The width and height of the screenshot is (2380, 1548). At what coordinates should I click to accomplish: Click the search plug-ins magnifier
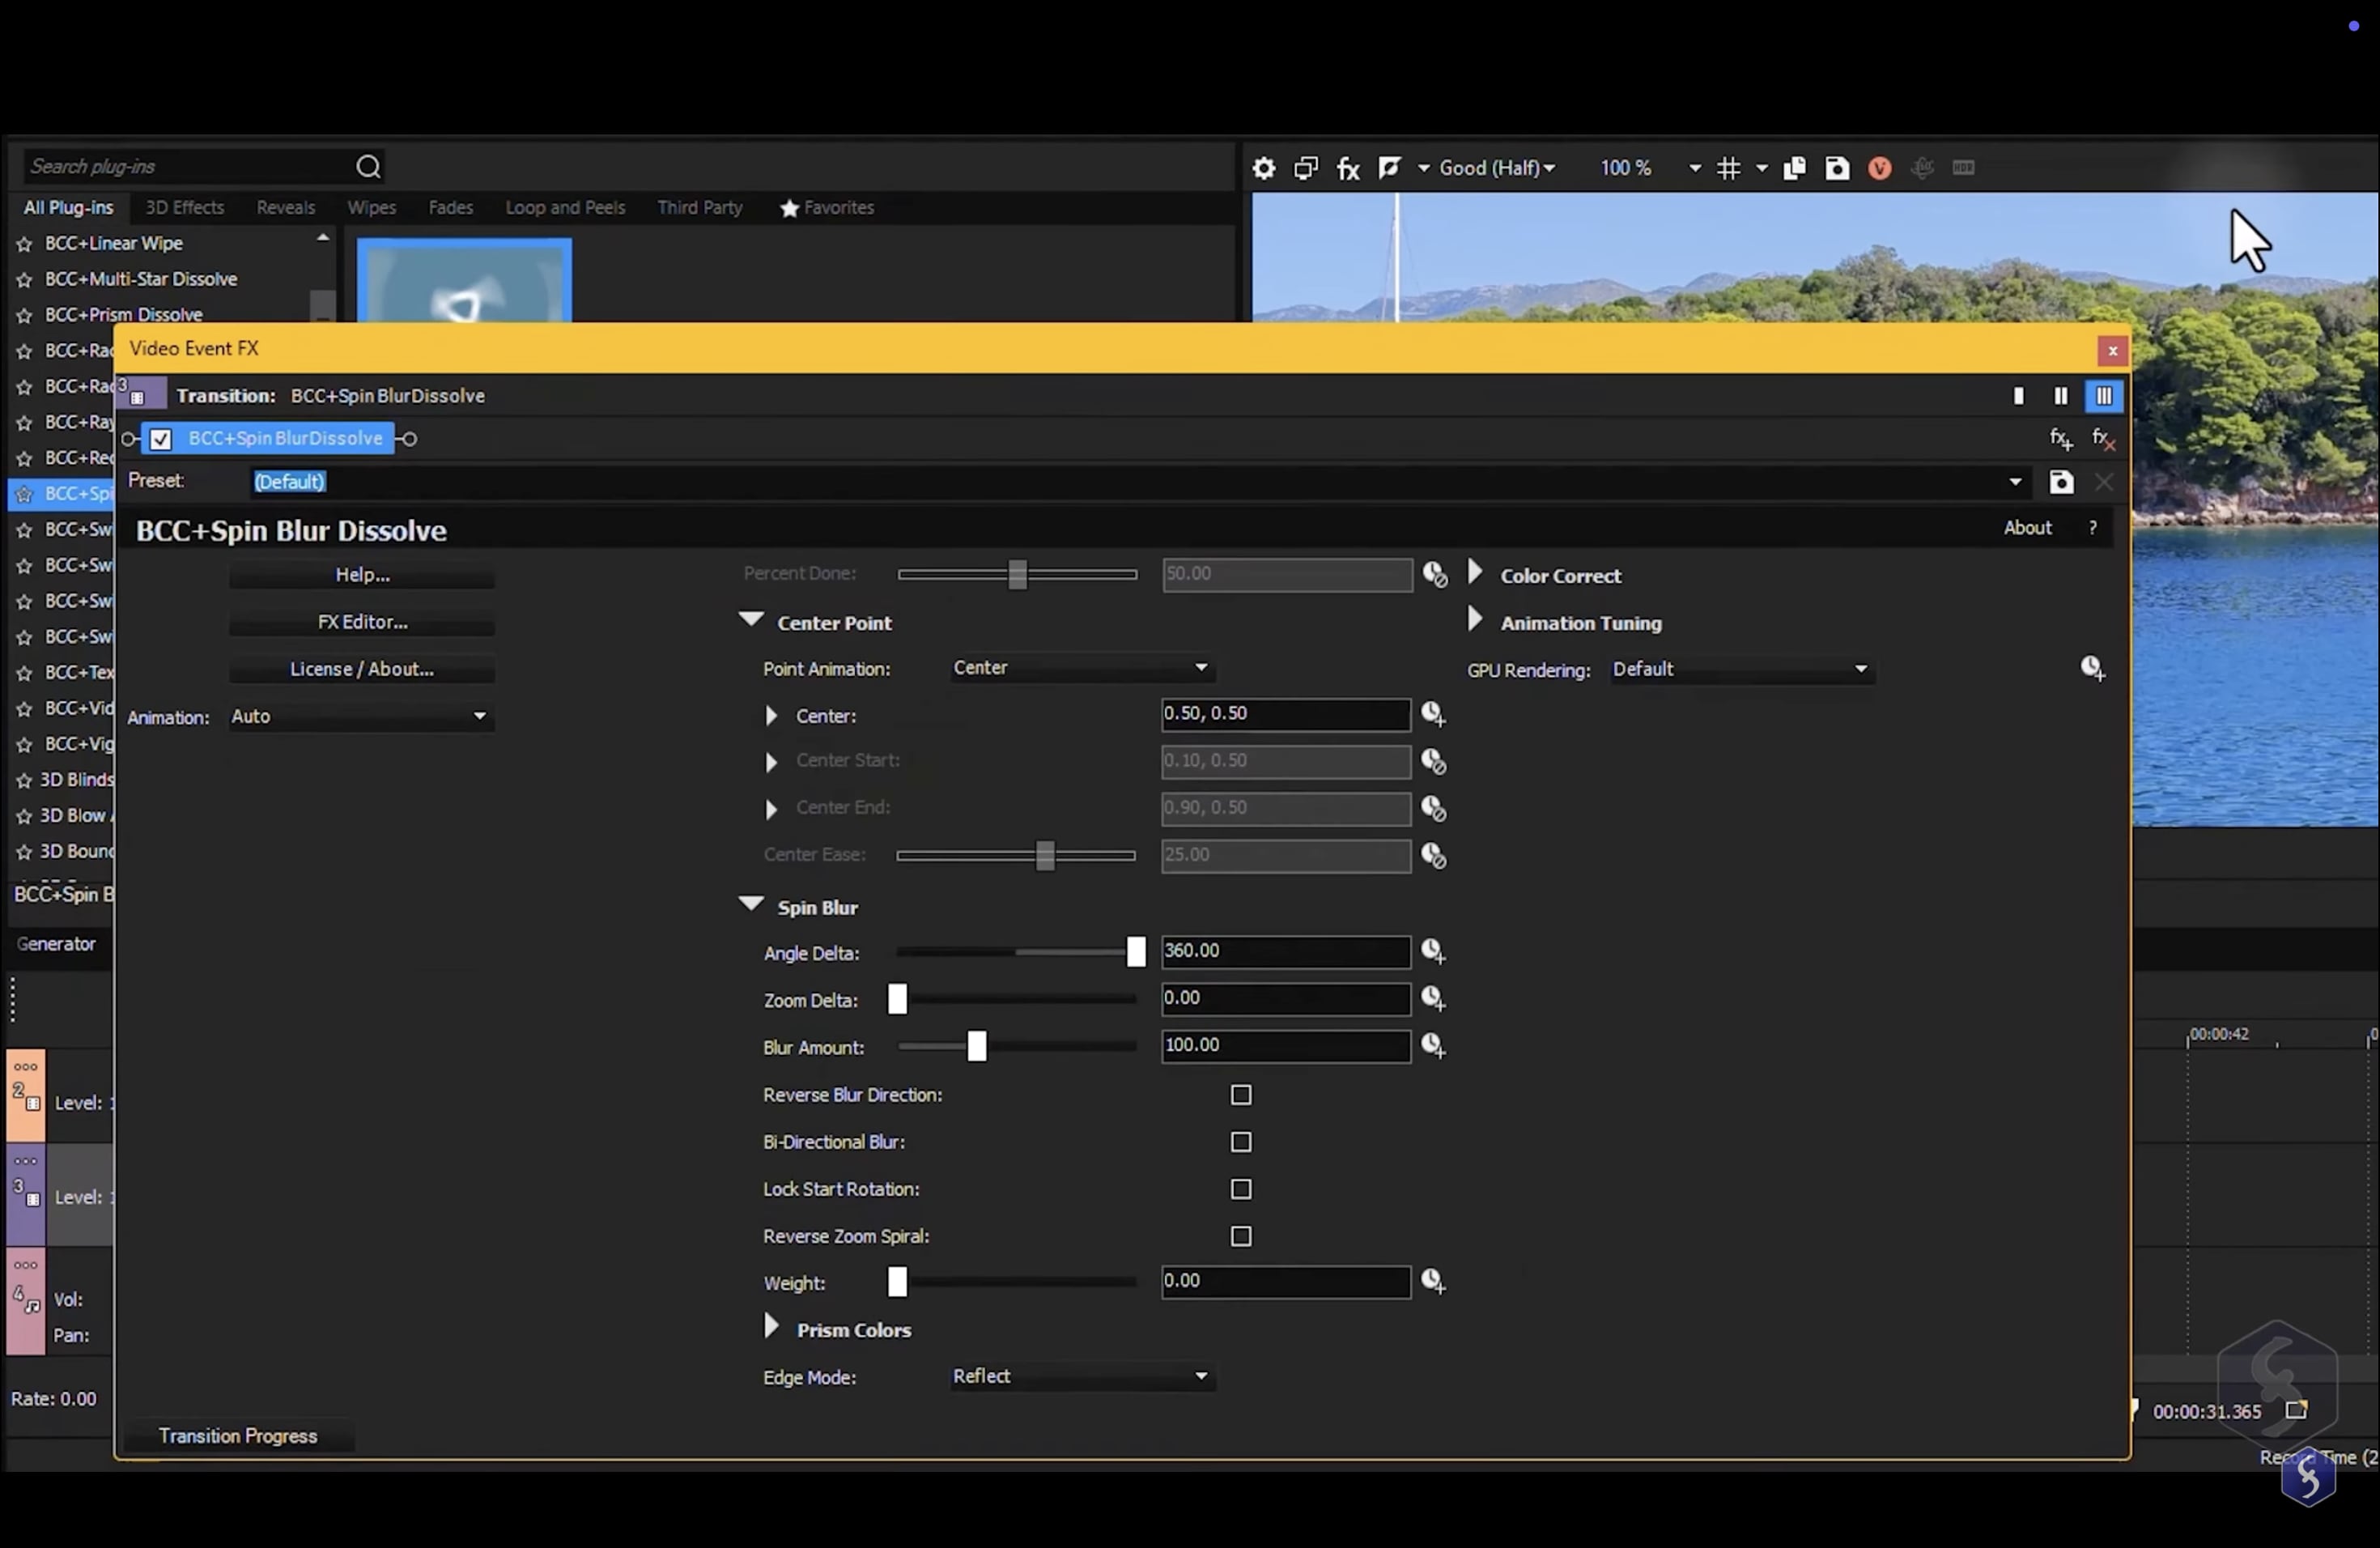tap(368, 167)
